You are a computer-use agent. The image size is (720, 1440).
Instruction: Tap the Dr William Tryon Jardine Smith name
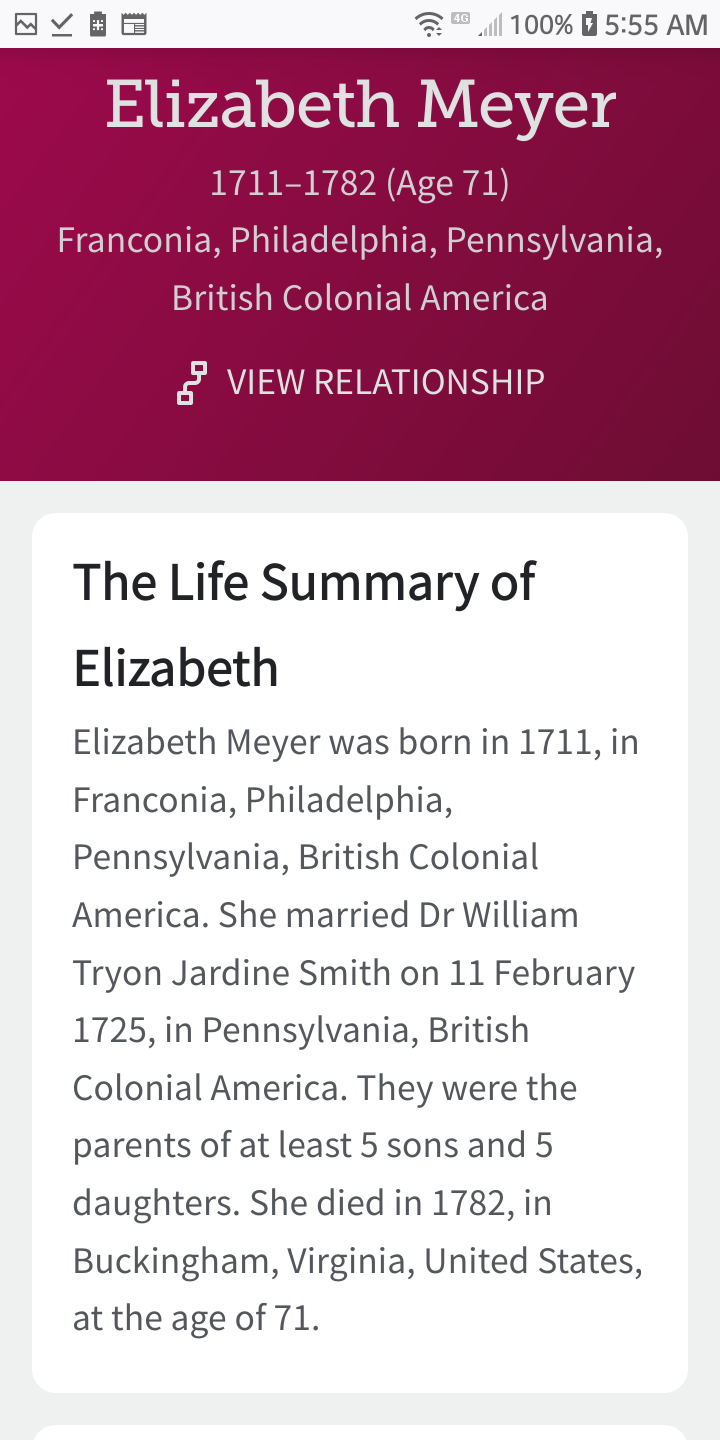(352, 945)
